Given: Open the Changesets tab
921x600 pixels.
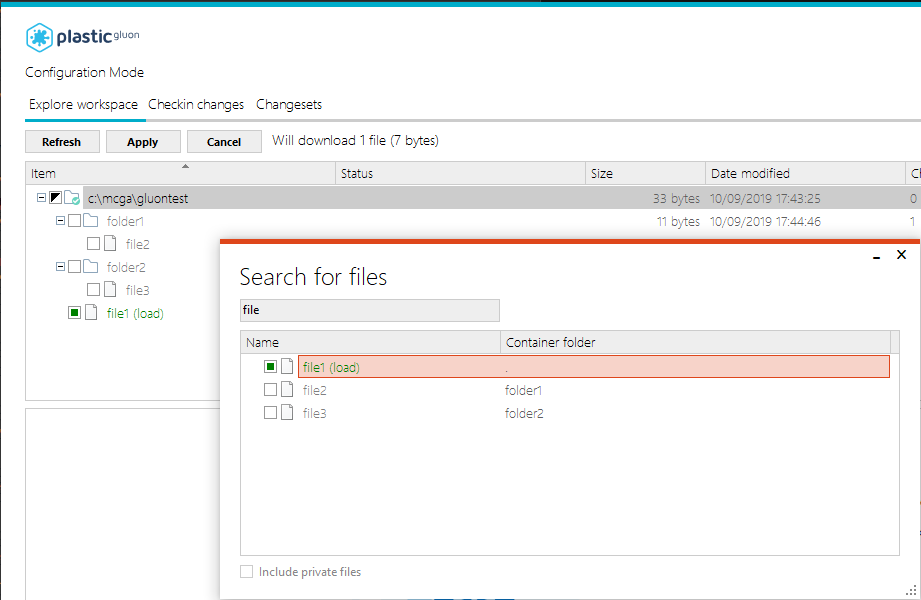Looking at the screenshot, I should [289, 104].
